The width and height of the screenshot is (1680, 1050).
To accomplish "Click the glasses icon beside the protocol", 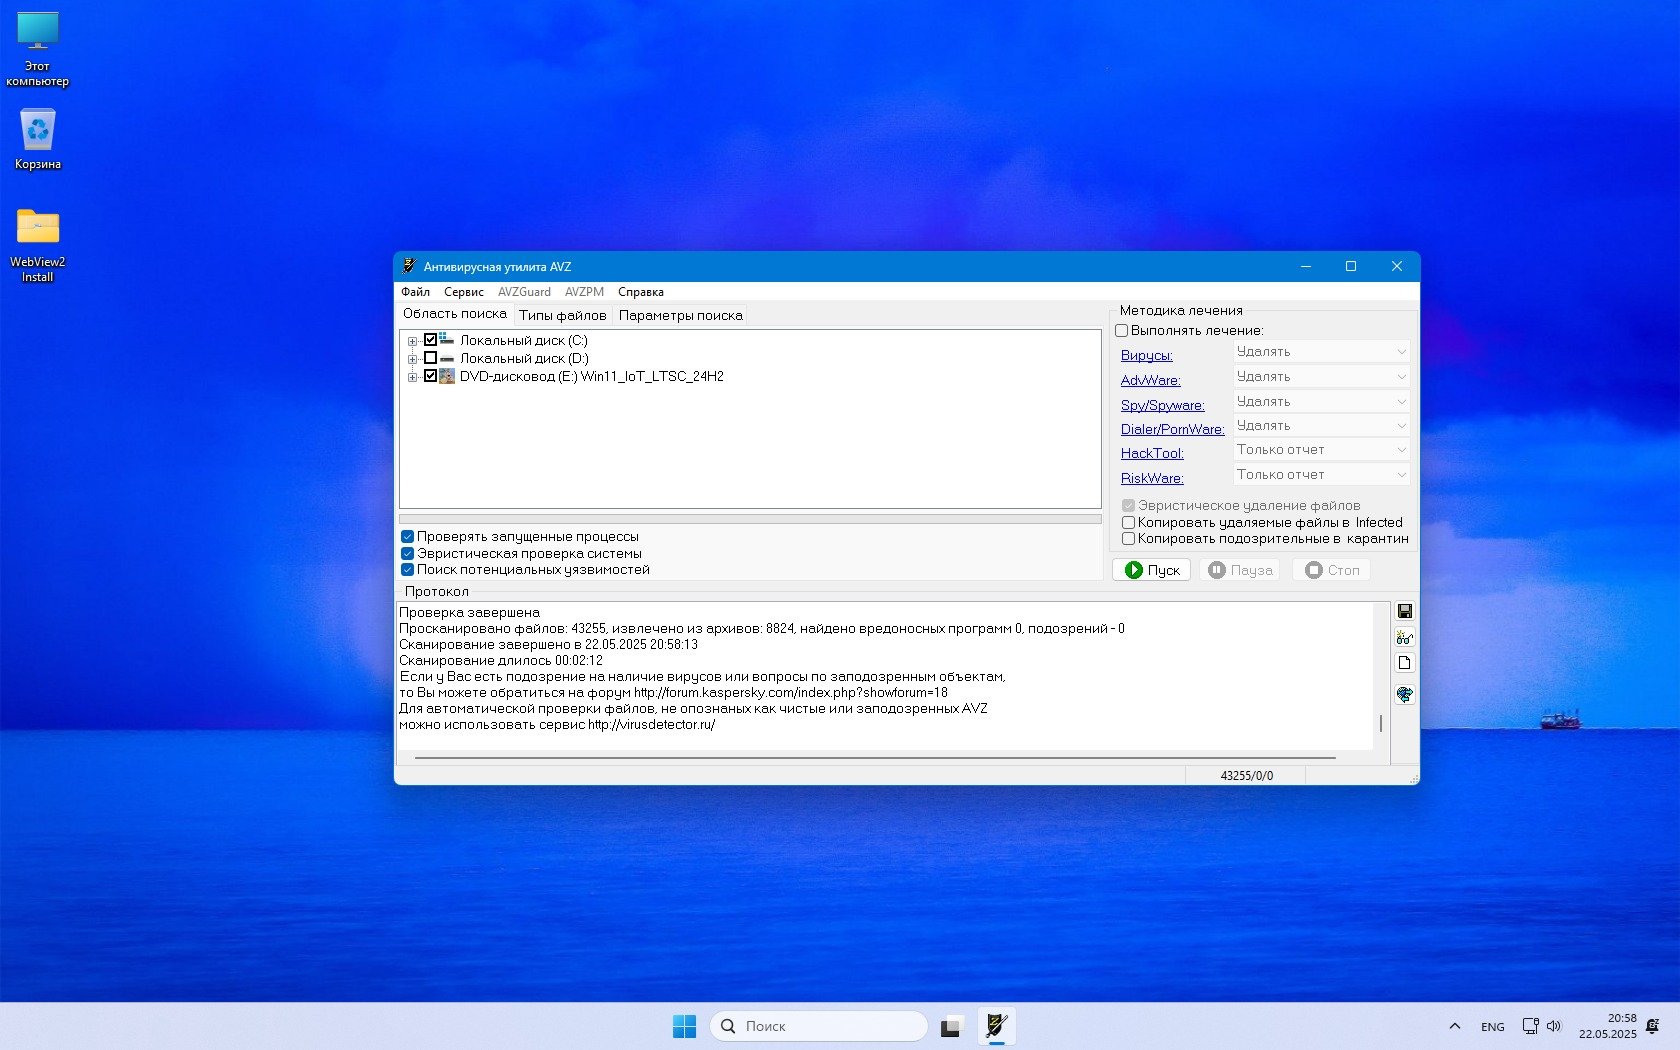I will point(1405,637).
